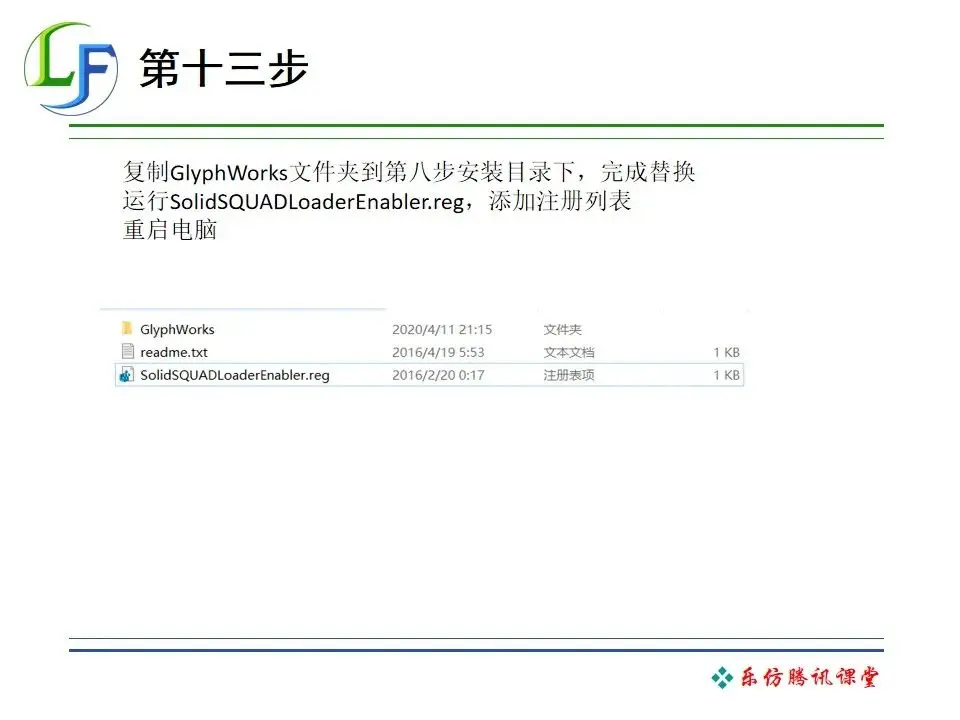Click the instruction line starting with 运行SolidSQUADLoaderEnabler.reg
This screenshot has height=720, width=960.
click(x=377, y=201)
